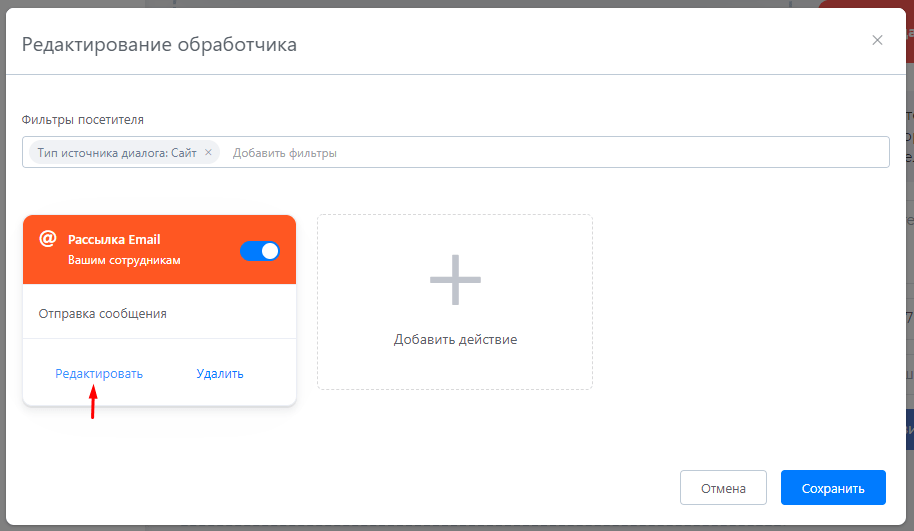Click the 'Добавить действие' label
Image resolution: width=914 pixels, height=531 pixels.
[455, 339]
